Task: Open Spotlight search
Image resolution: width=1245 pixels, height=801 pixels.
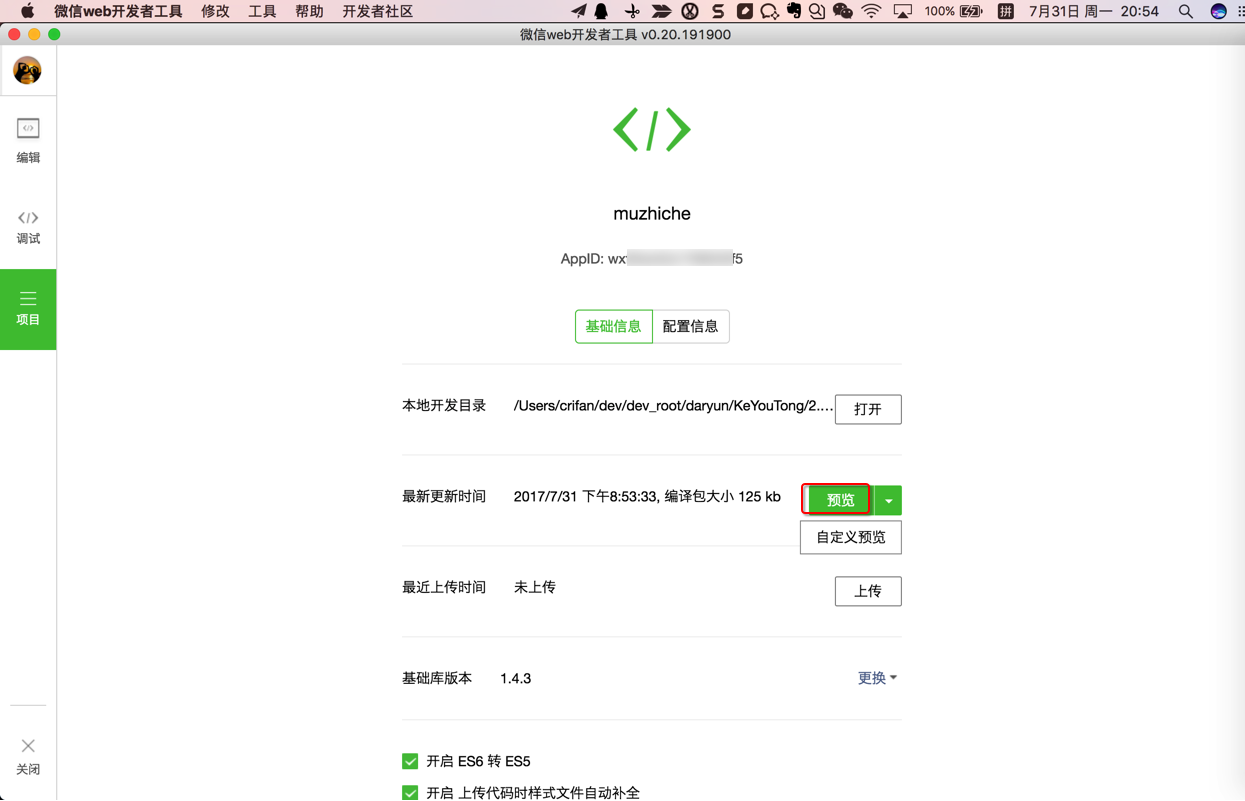Action: (1186, 11)
